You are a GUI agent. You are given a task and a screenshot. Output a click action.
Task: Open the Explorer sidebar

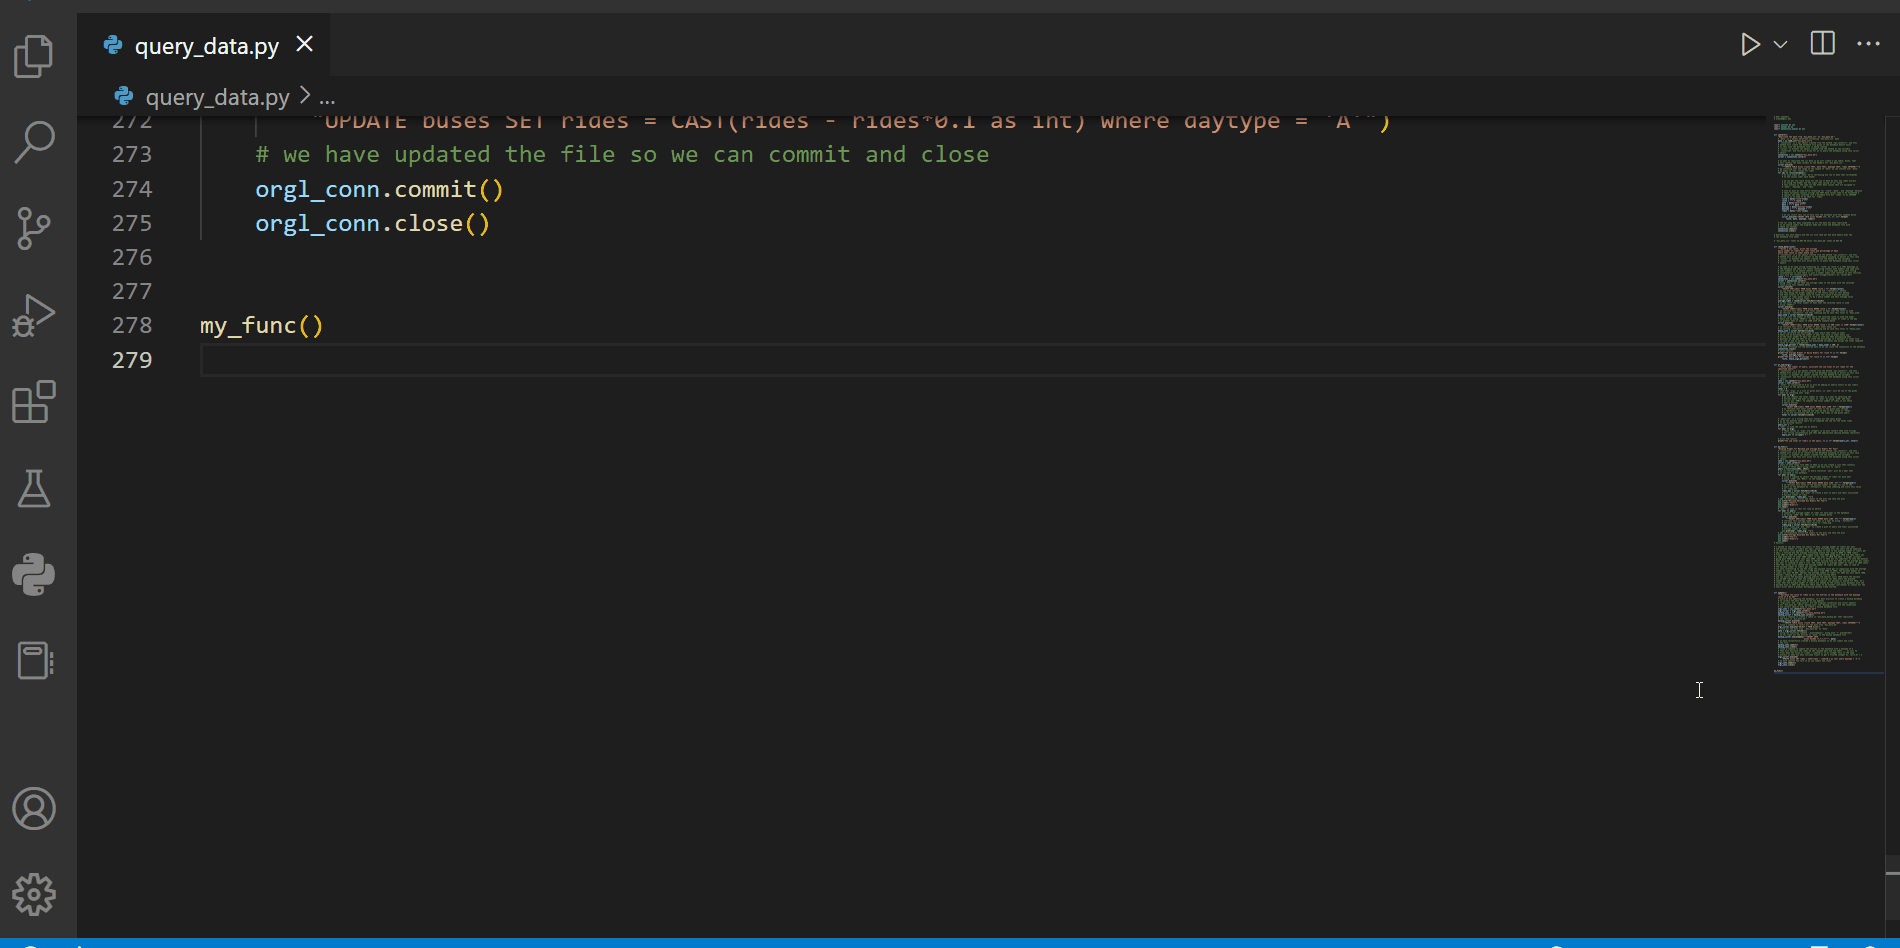[x=35, y=57]
